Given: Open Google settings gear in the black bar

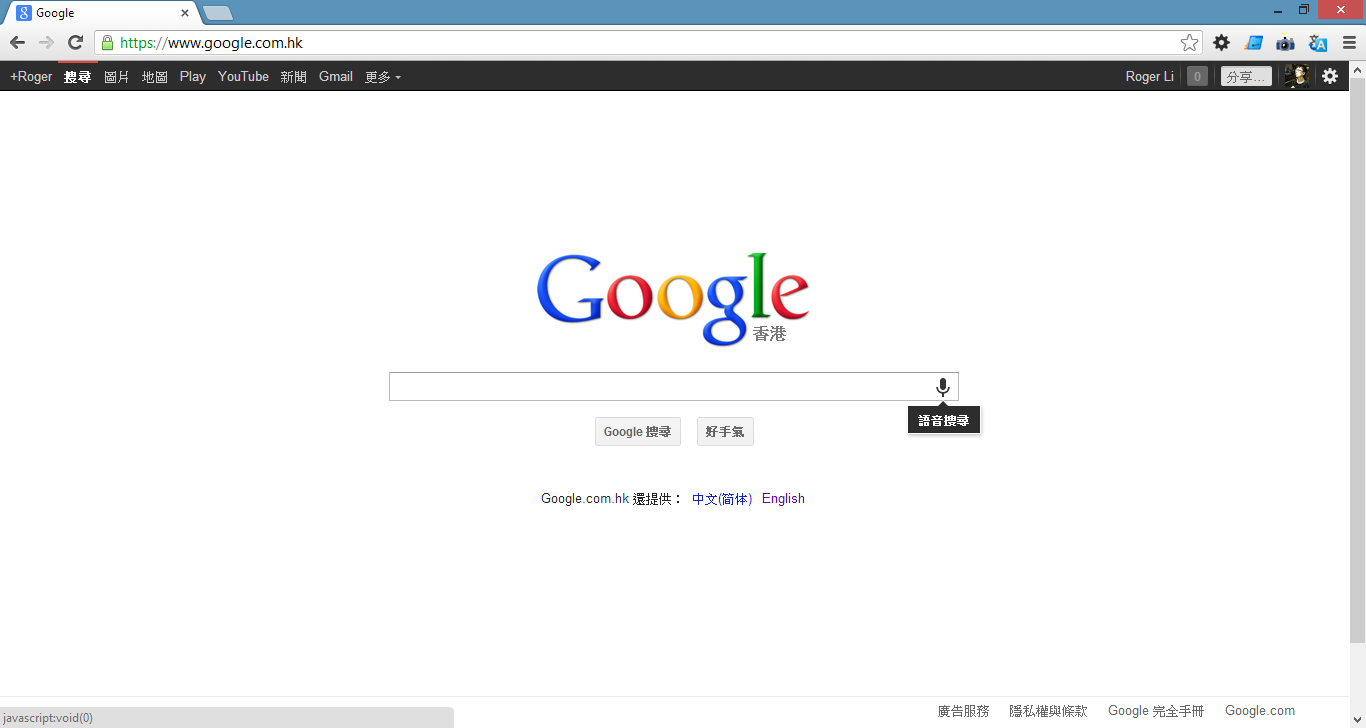Looking at the screenshot, I should click(1330, 76).
